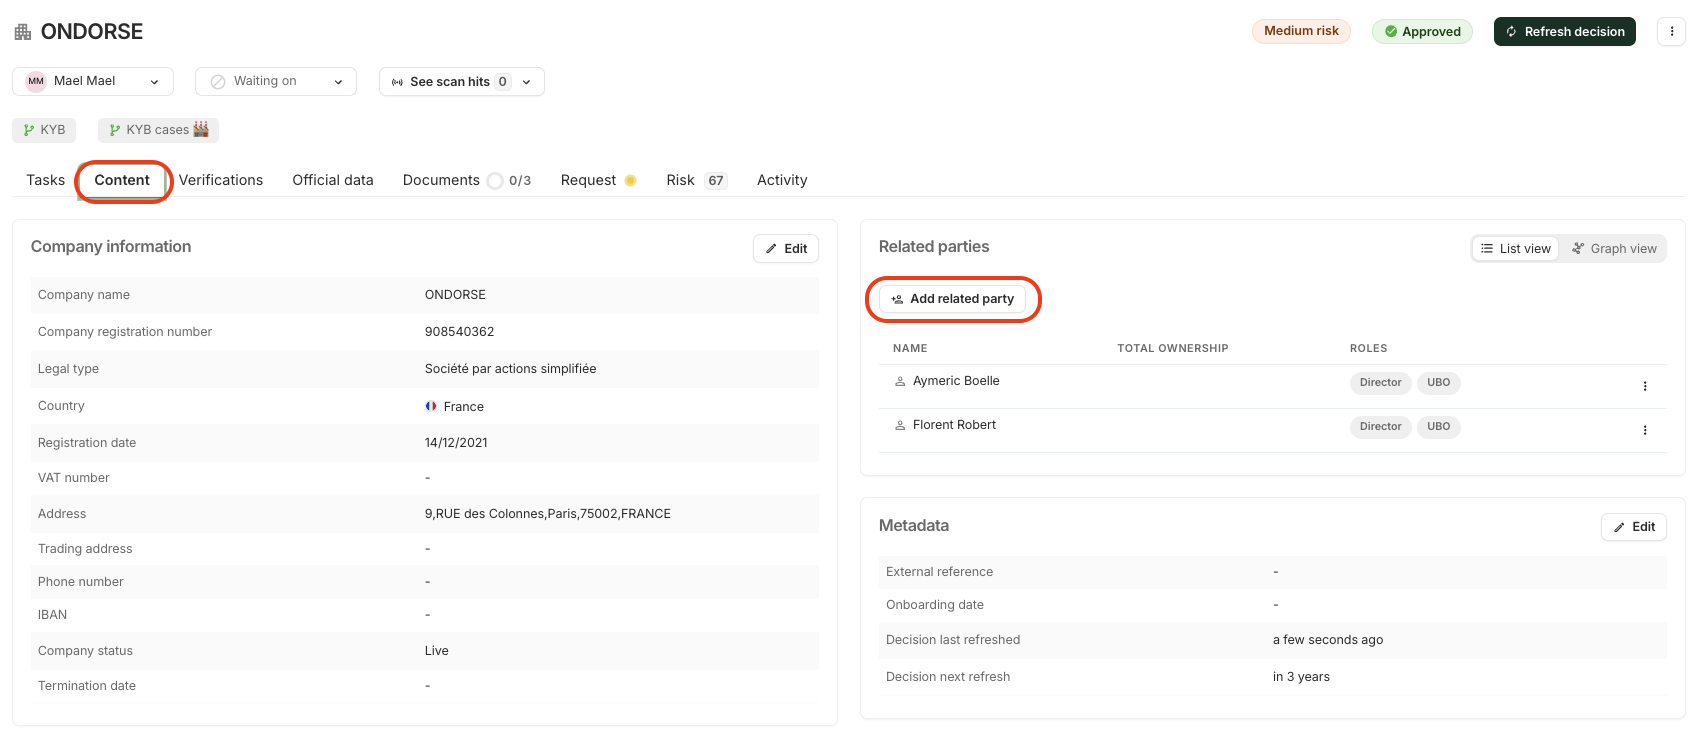The height and width of the screenshot is (735, 1707).
Task: Switch to the Verifications tab
Action: (x=221, y=180)
